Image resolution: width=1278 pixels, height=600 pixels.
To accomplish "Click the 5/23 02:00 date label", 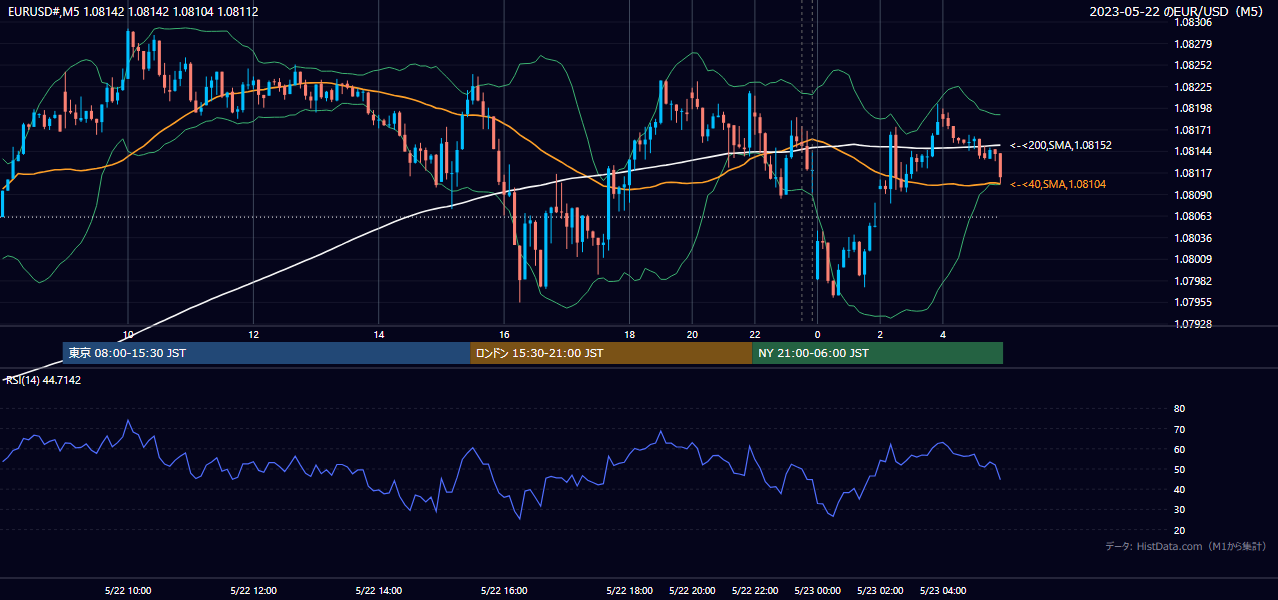I will 880,590.
